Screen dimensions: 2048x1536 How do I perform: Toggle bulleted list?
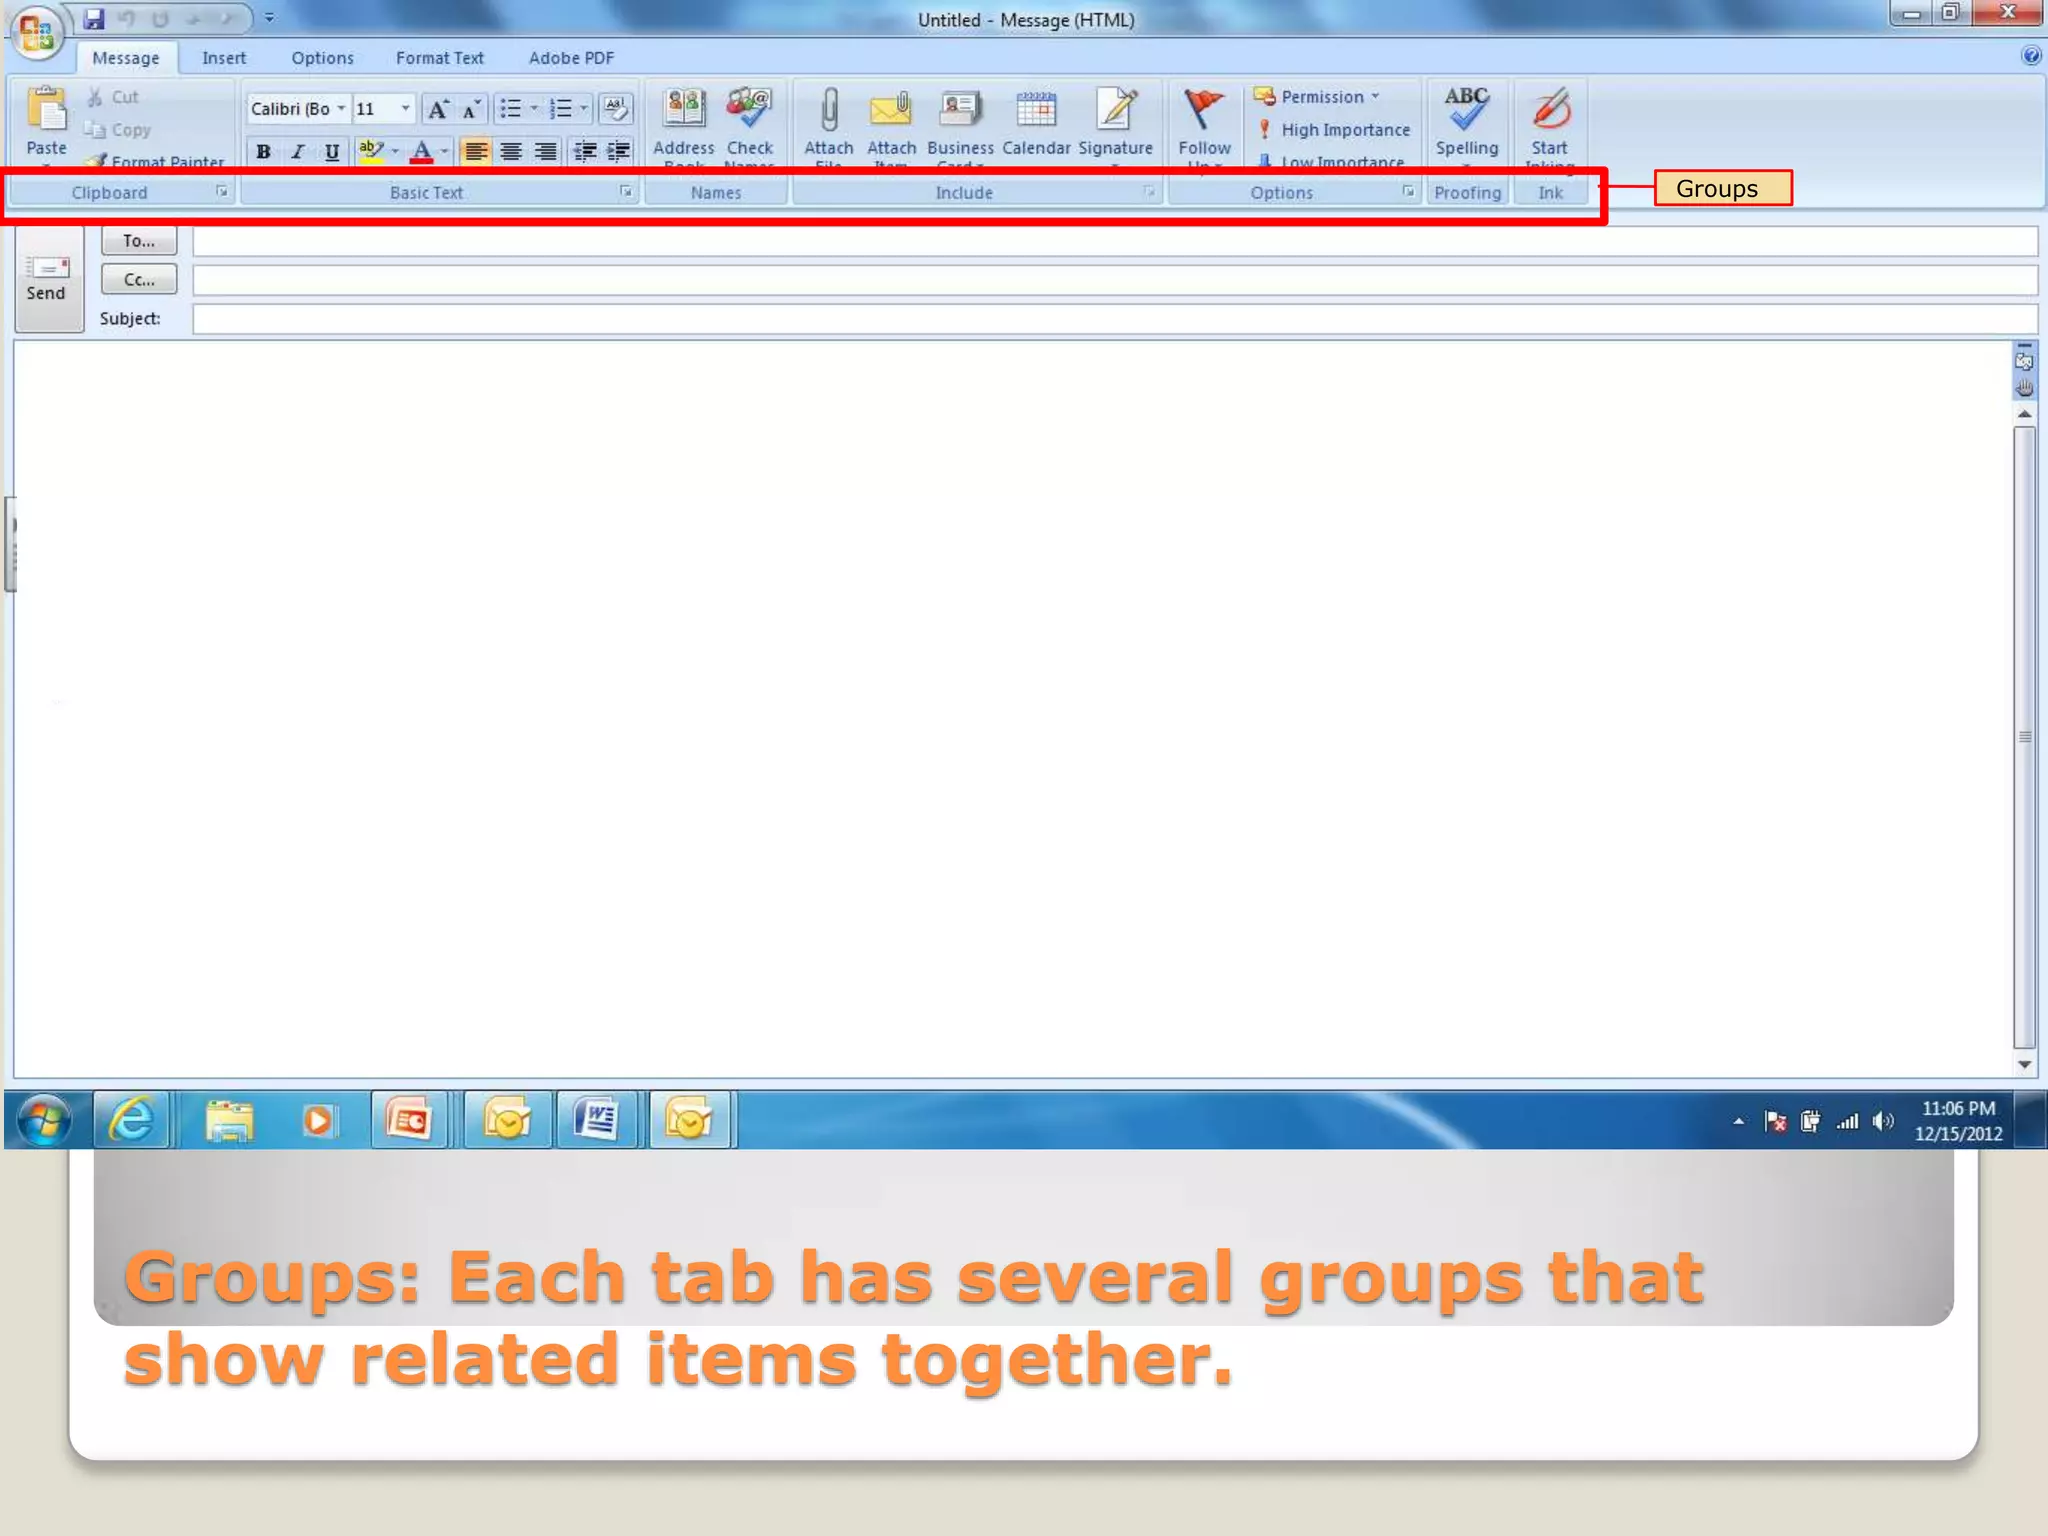point(511,109)
